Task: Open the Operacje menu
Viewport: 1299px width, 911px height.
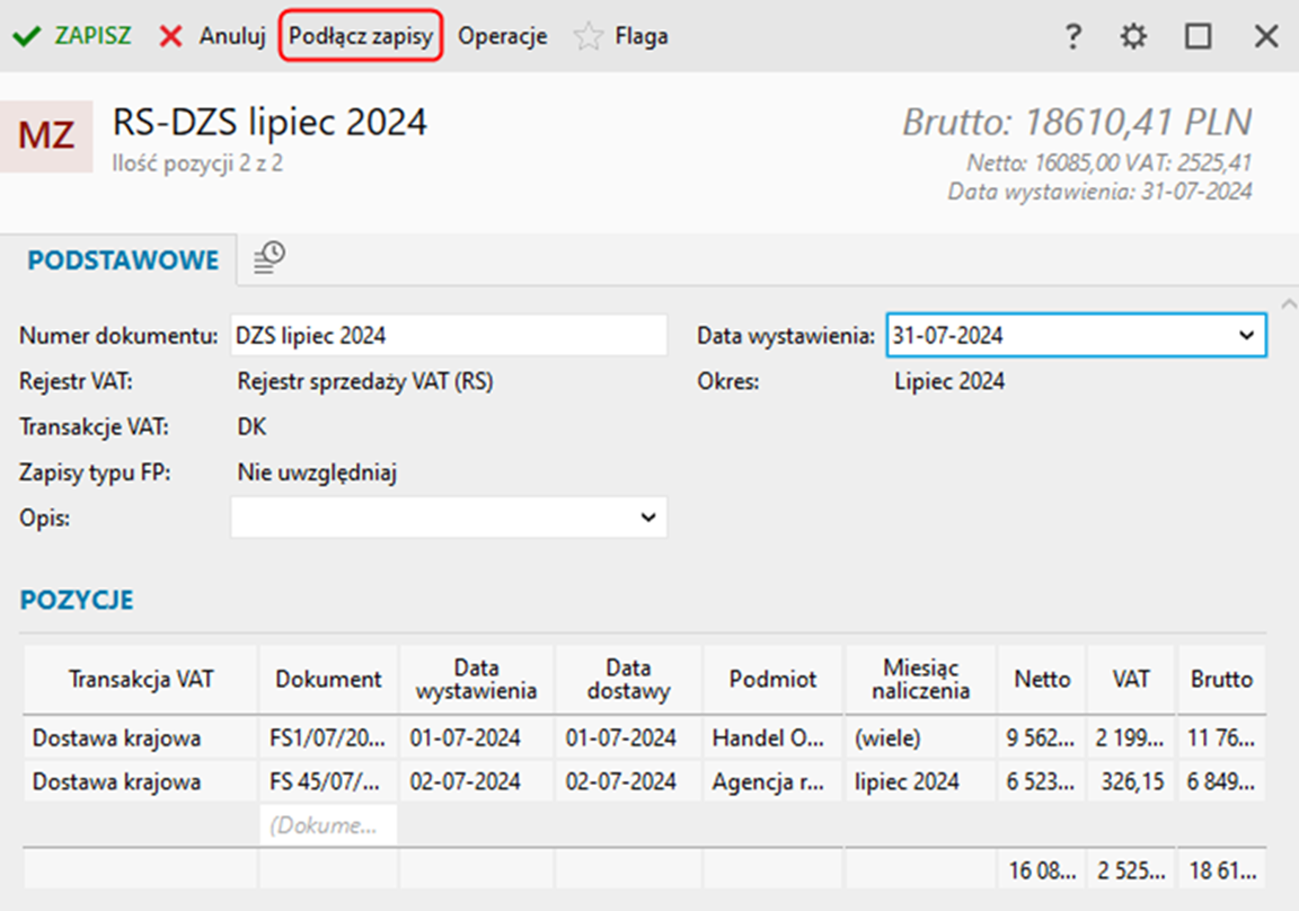Action: (503, 37)
